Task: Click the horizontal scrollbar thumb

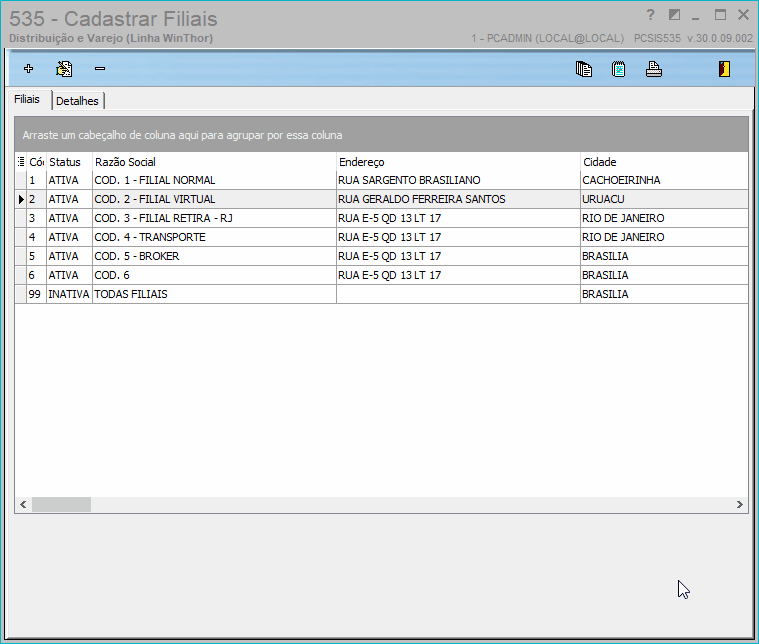Action: pyautogui.click(x=61, y=505)
